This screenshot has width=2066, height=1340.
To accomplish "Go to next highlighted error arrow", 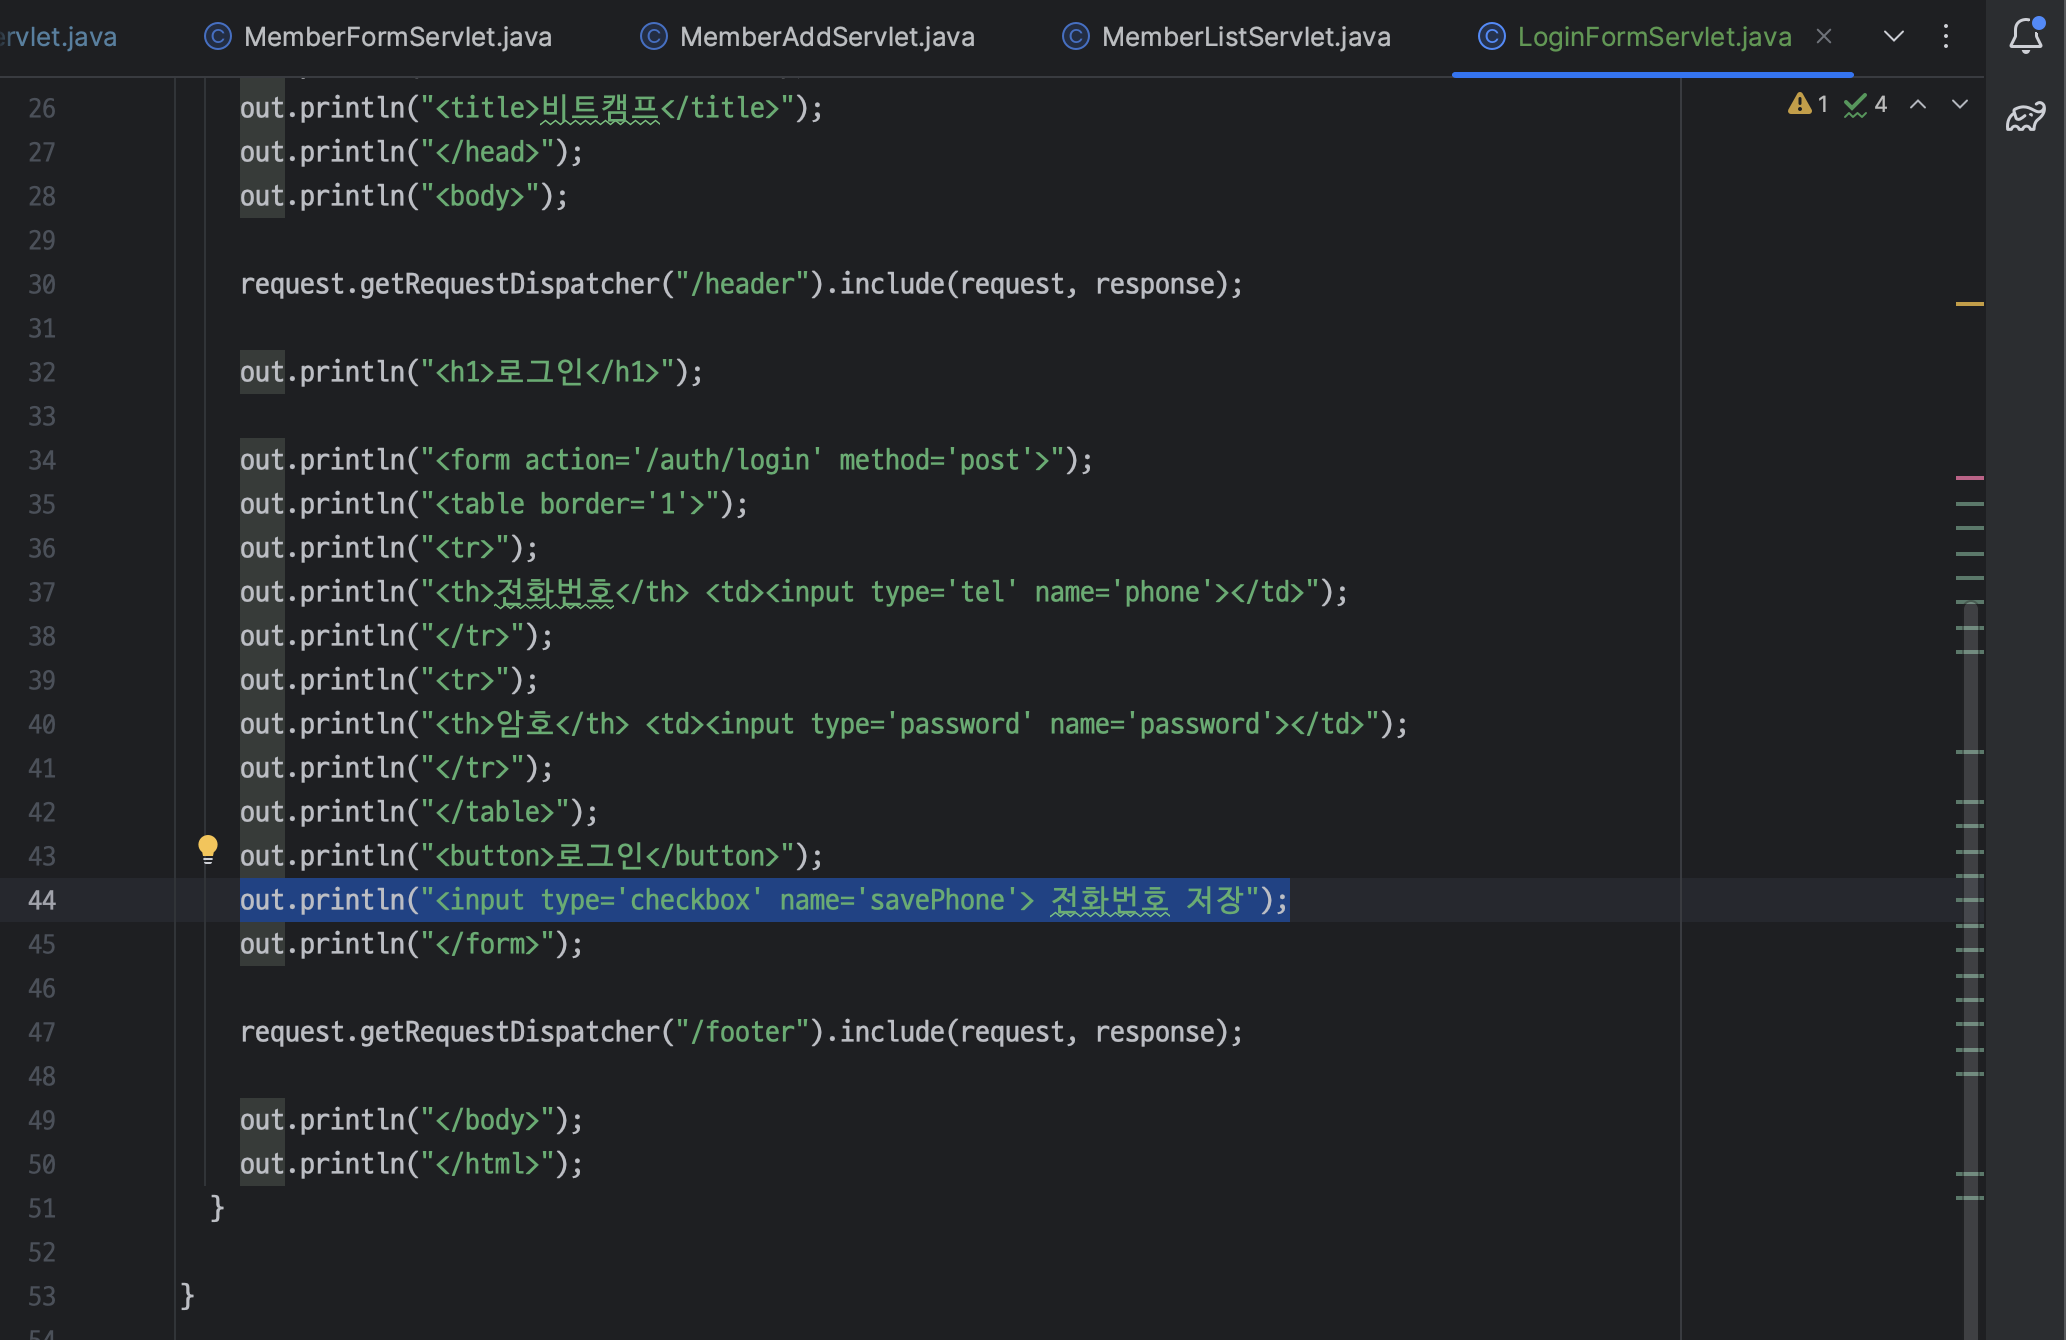I will (1960, 104).
